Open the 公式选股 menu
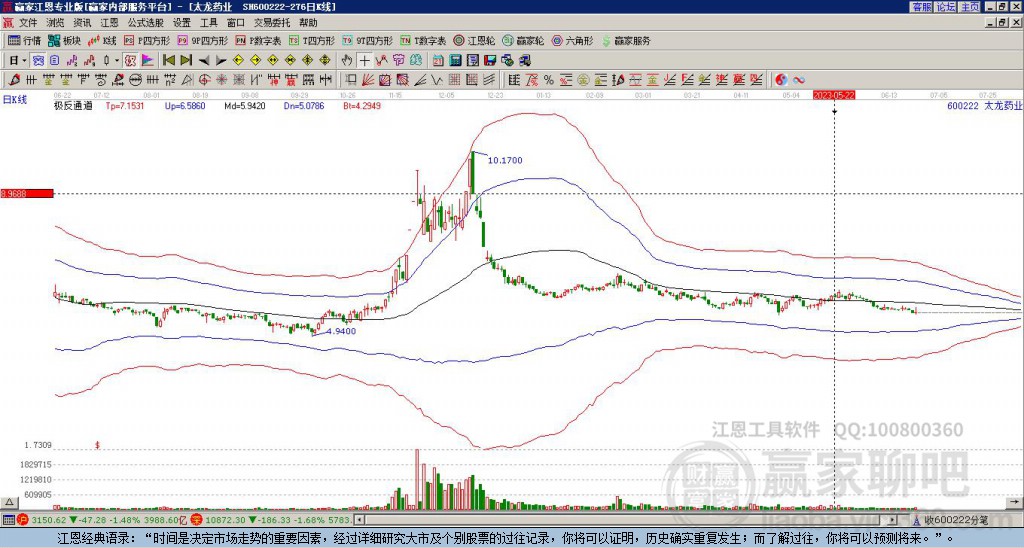This screenshot has height=548, width=1024. (146, 23)
